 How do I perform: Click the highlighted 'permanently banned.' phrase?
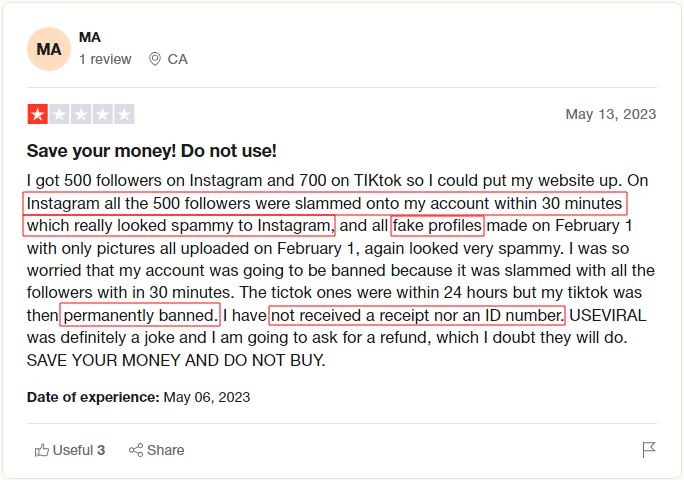click(140, 316)
